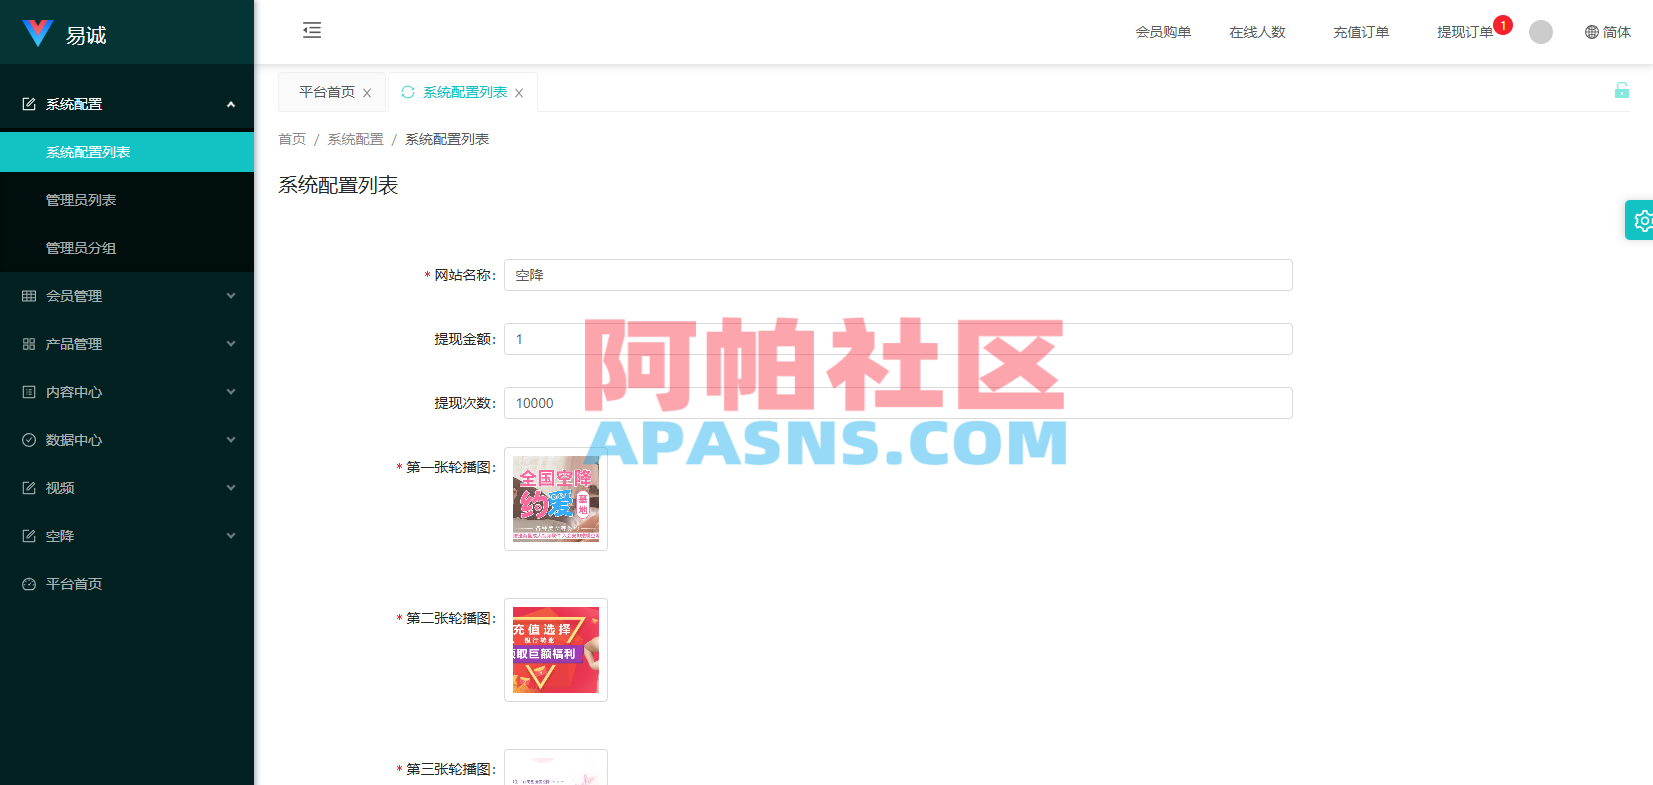Click the 会员管理 grid icon in sidebar
1653x785 pixels.
click(29, 296)
